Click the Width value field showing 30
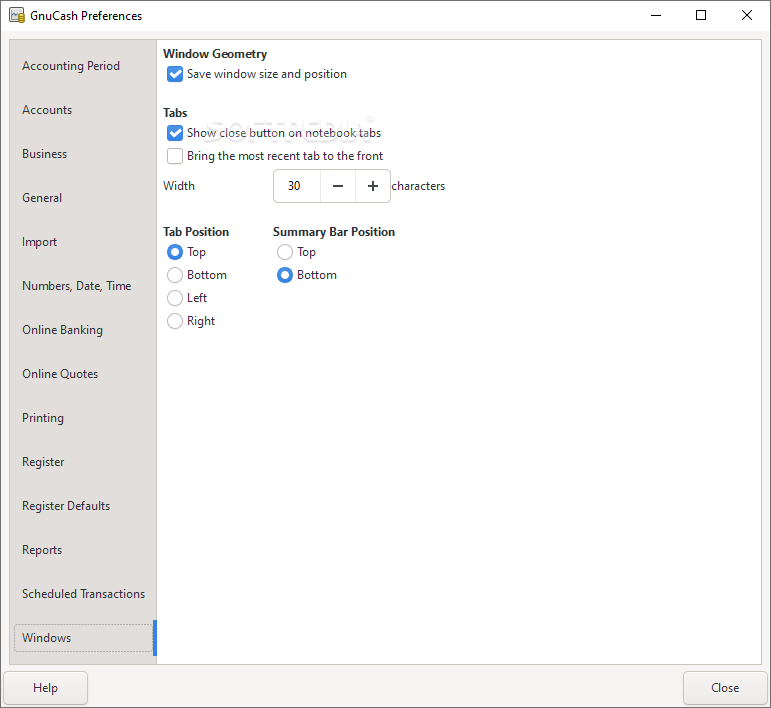 pos(297,186)
